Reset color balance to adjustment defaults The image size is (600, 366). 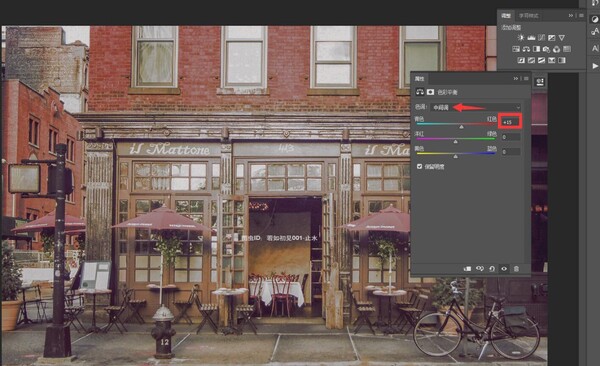click(492, 269)
